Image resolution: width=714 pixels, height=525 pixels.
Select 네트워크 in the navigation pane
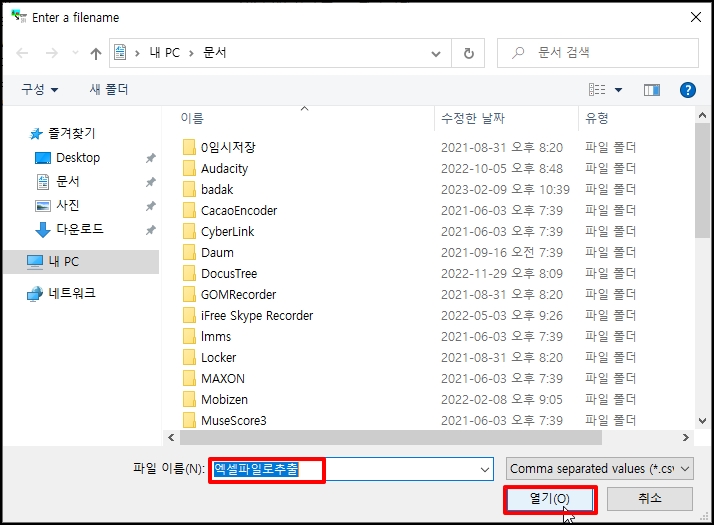coord(72,293)
